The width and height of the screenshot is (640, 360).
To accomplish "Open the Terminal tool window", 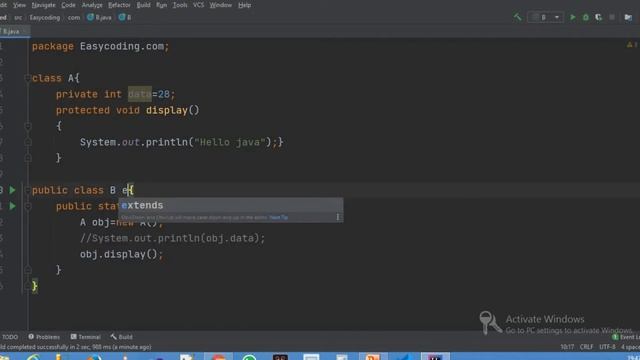I will (x=85, y=337).
